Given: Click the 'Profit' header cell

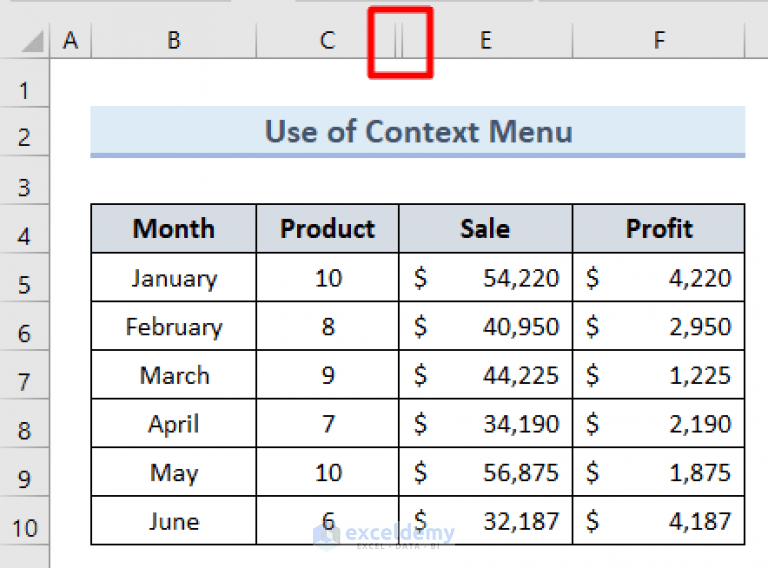Looking at the screenshot, I should 659,229.
